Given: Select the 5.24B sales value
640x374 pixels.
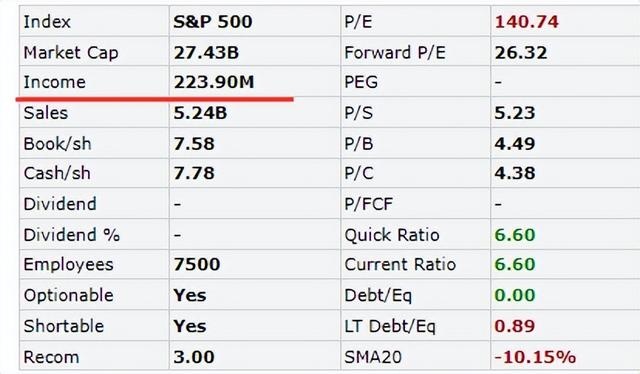Looking at the screenshot, I should pos(200,113).
